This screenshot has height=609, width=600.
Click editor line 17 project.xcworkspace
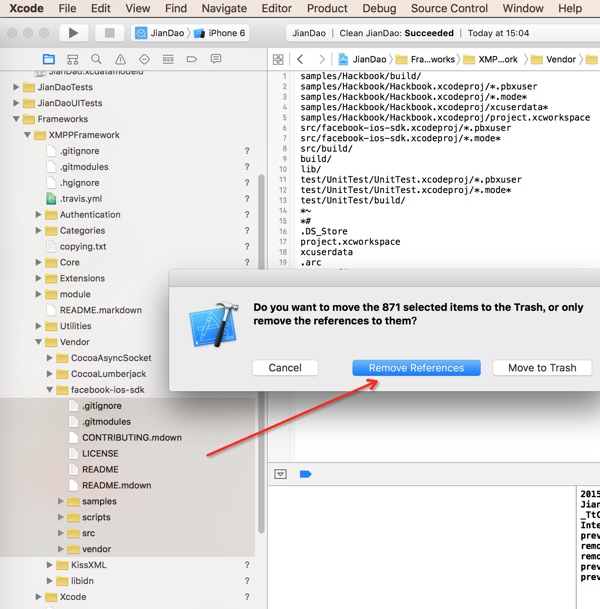350,242
